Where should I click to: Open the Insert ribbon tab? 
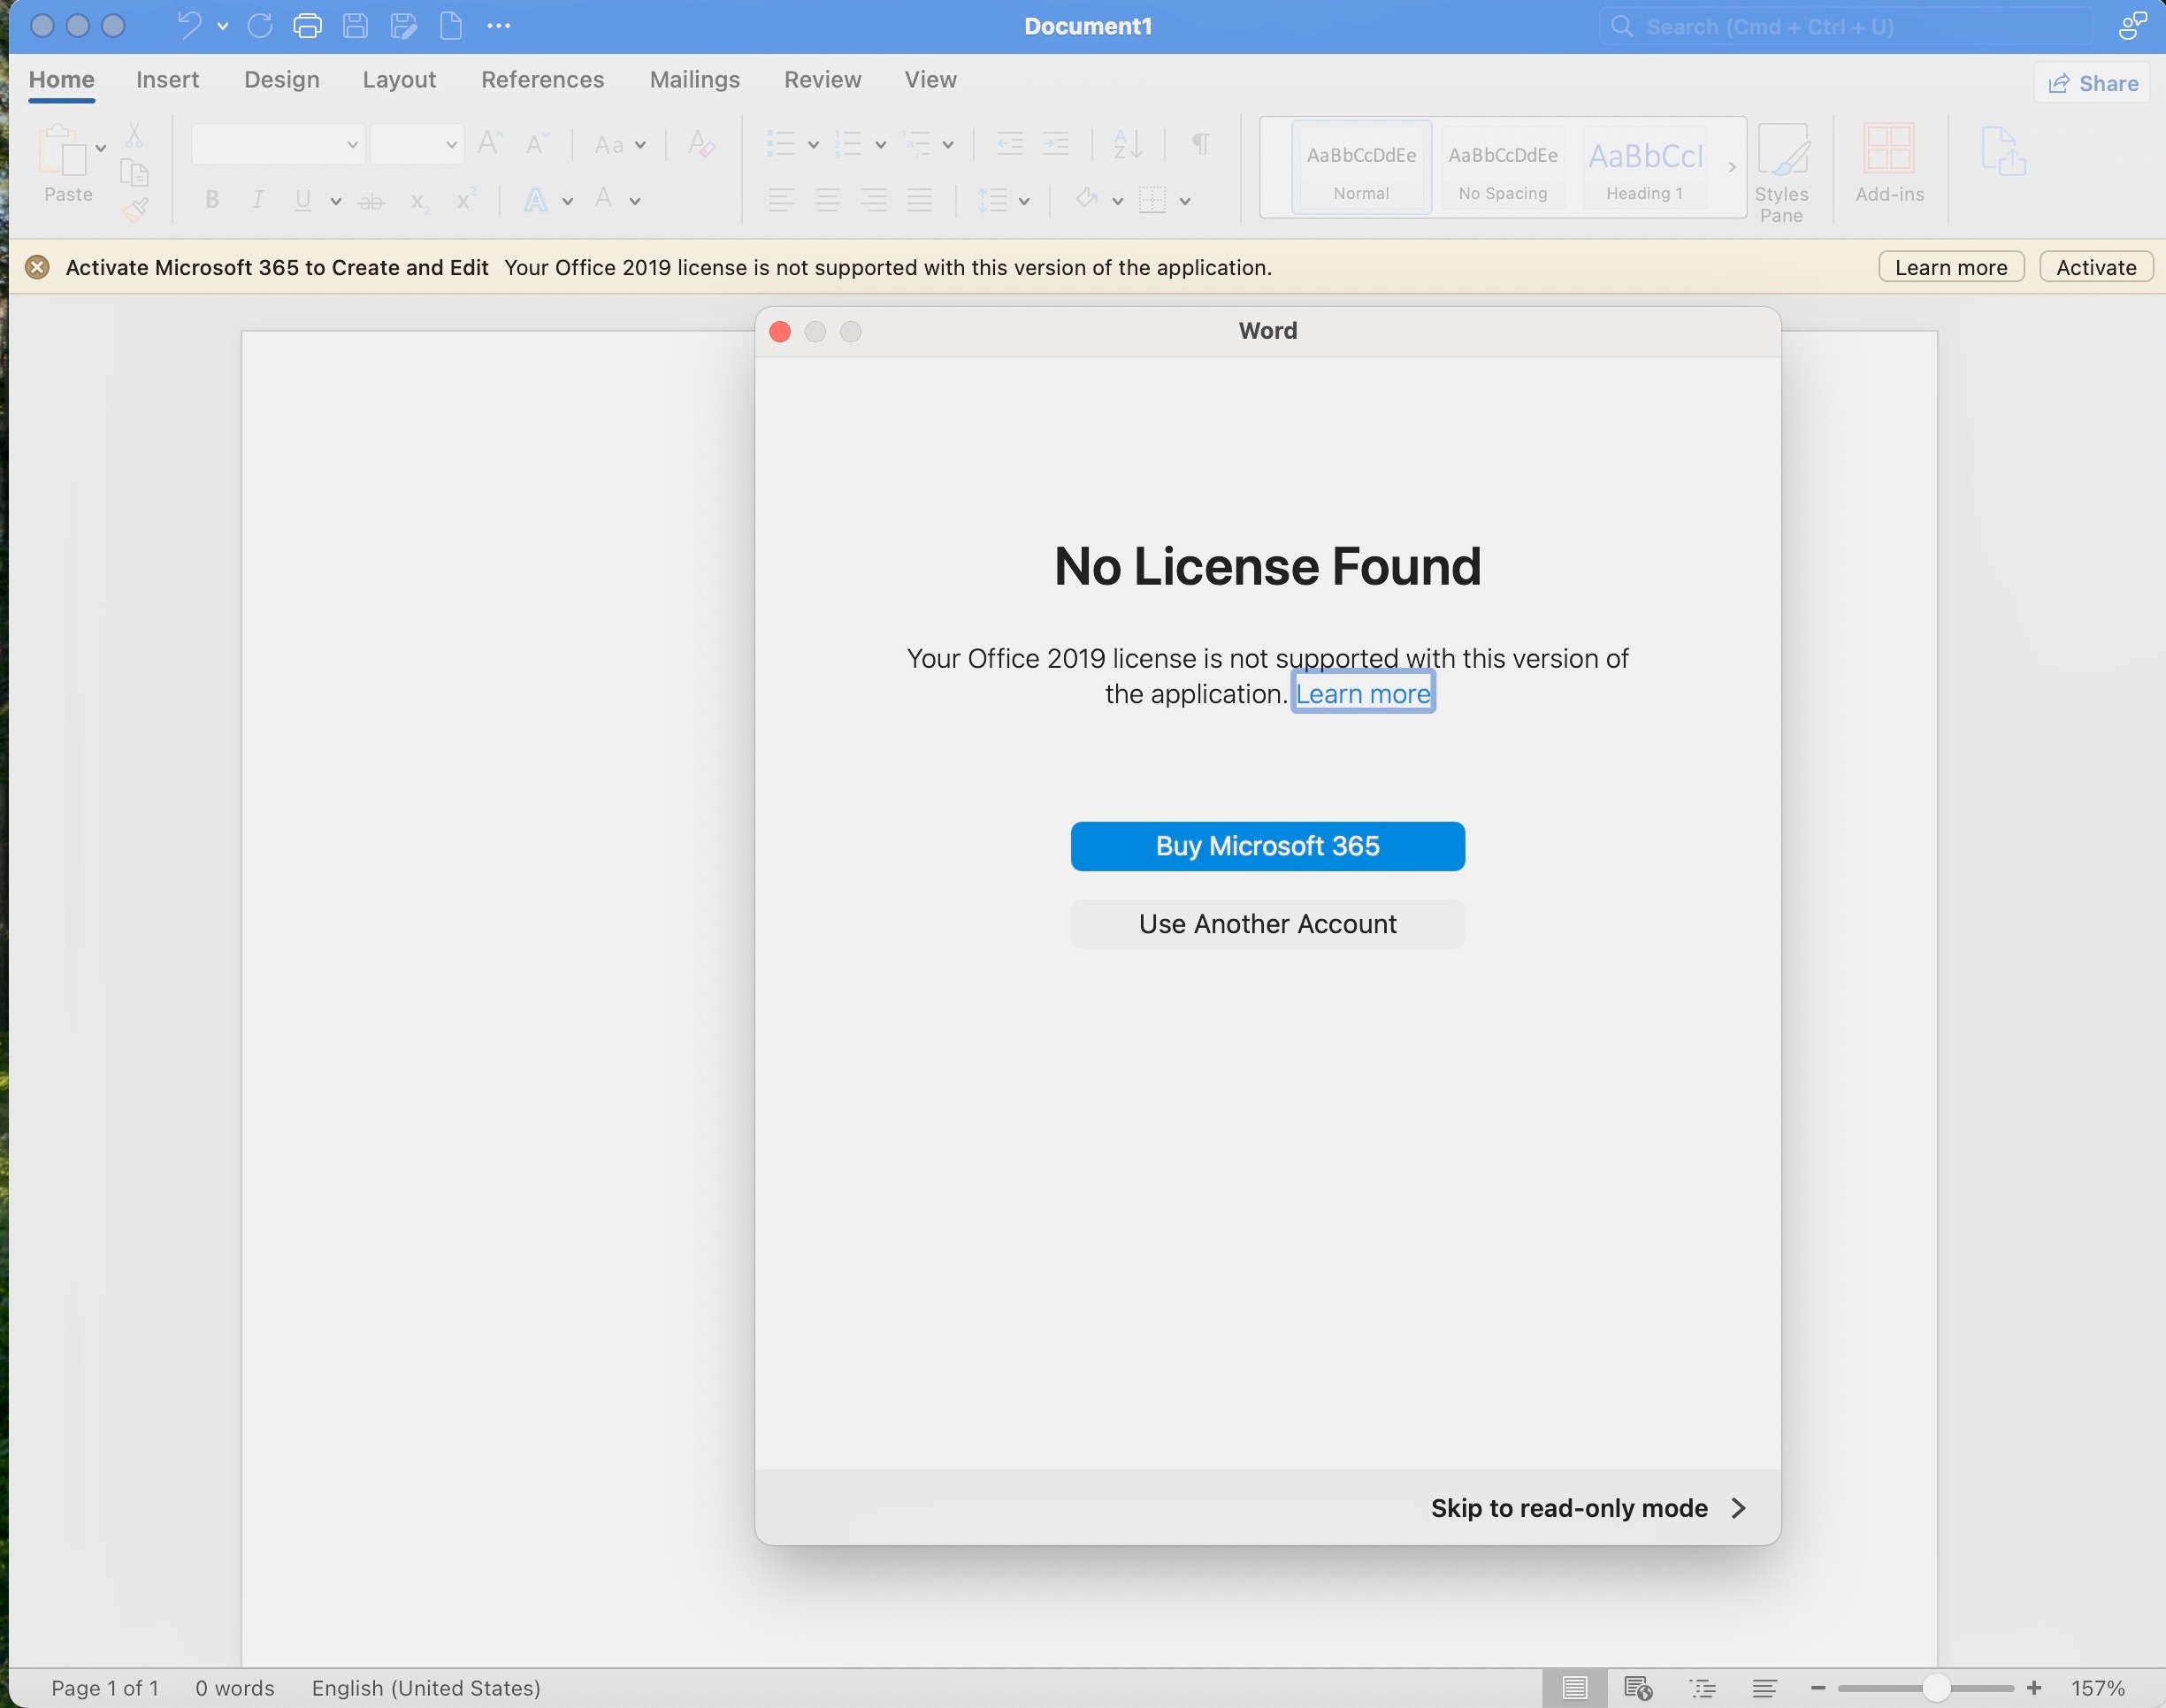point(167,80)
